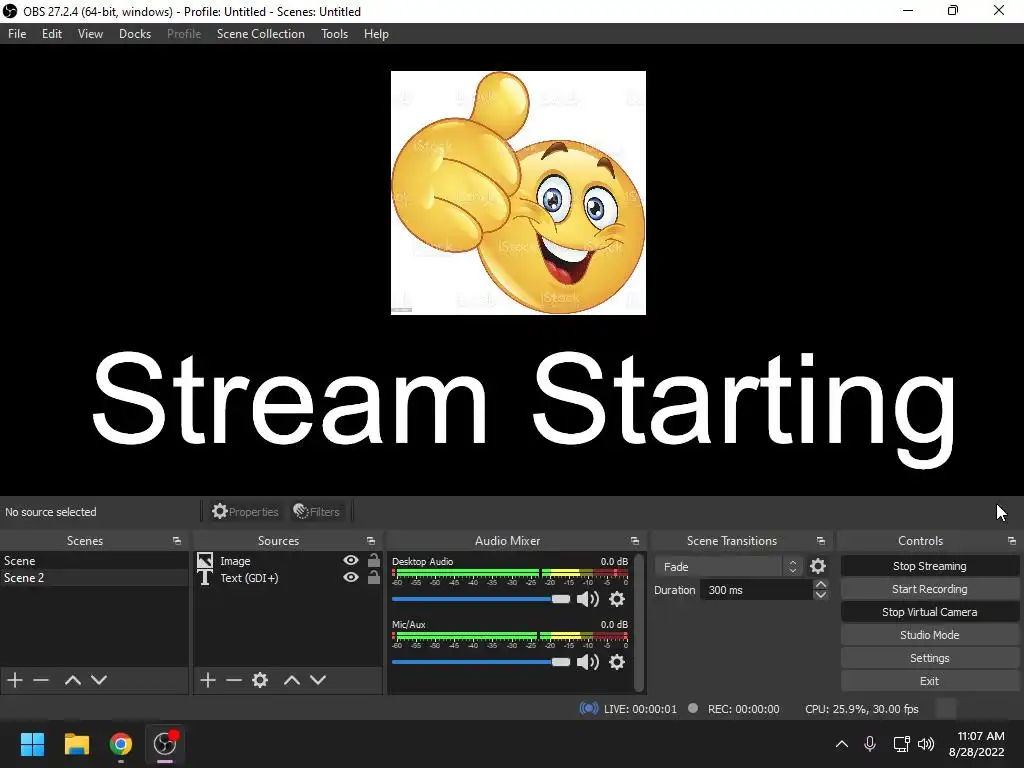Stop the Virtual Camera

tap(929, 612)
